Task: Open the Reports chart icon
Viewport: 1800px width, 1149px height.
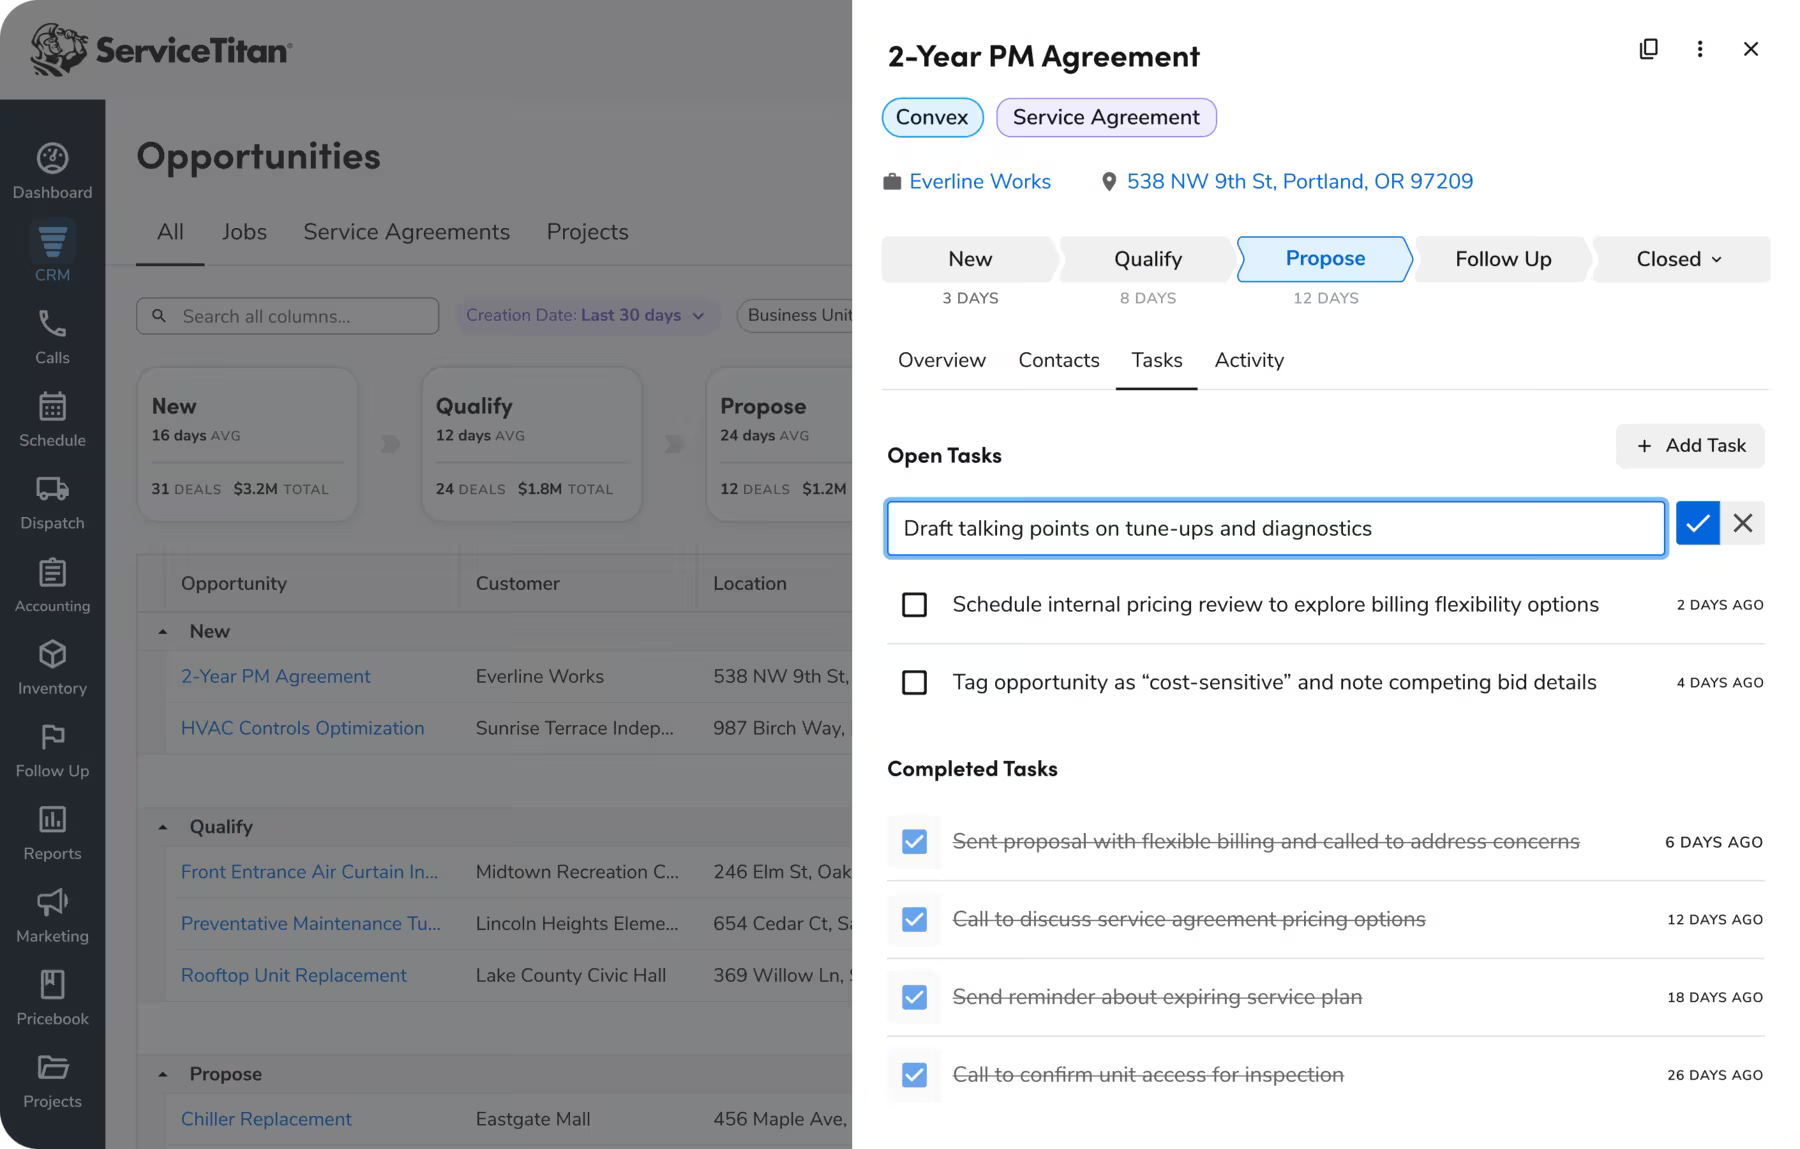Action: [x=52, y=819]
